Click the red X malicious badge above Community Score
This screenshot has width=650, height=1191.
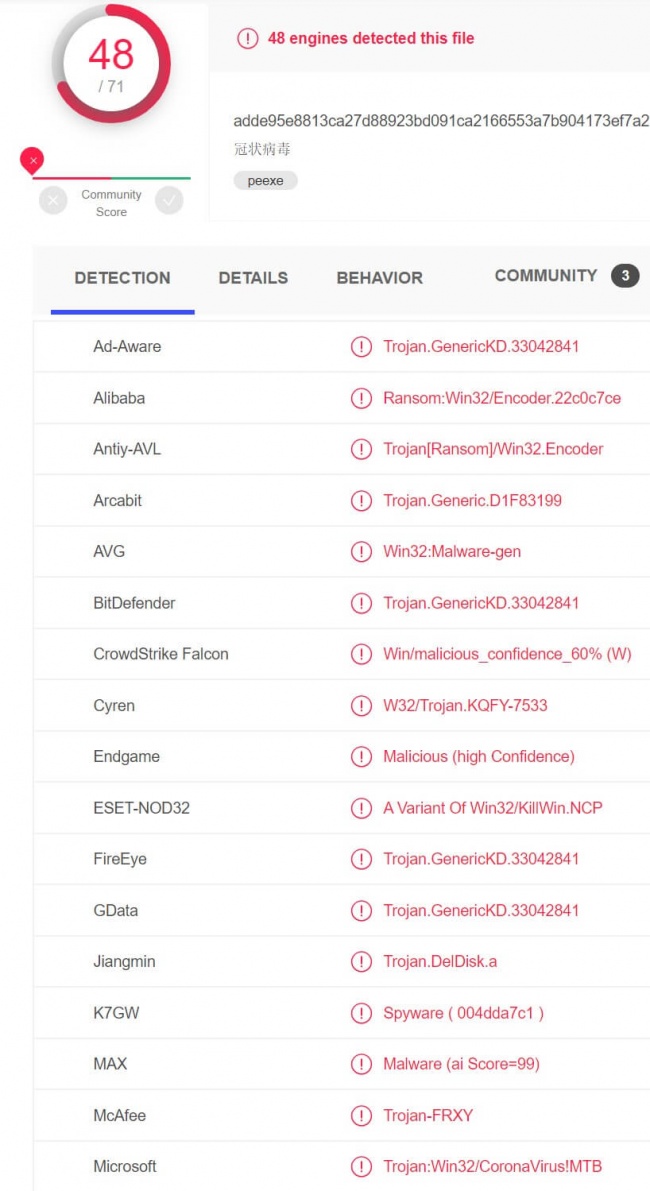tap(32, 160)
